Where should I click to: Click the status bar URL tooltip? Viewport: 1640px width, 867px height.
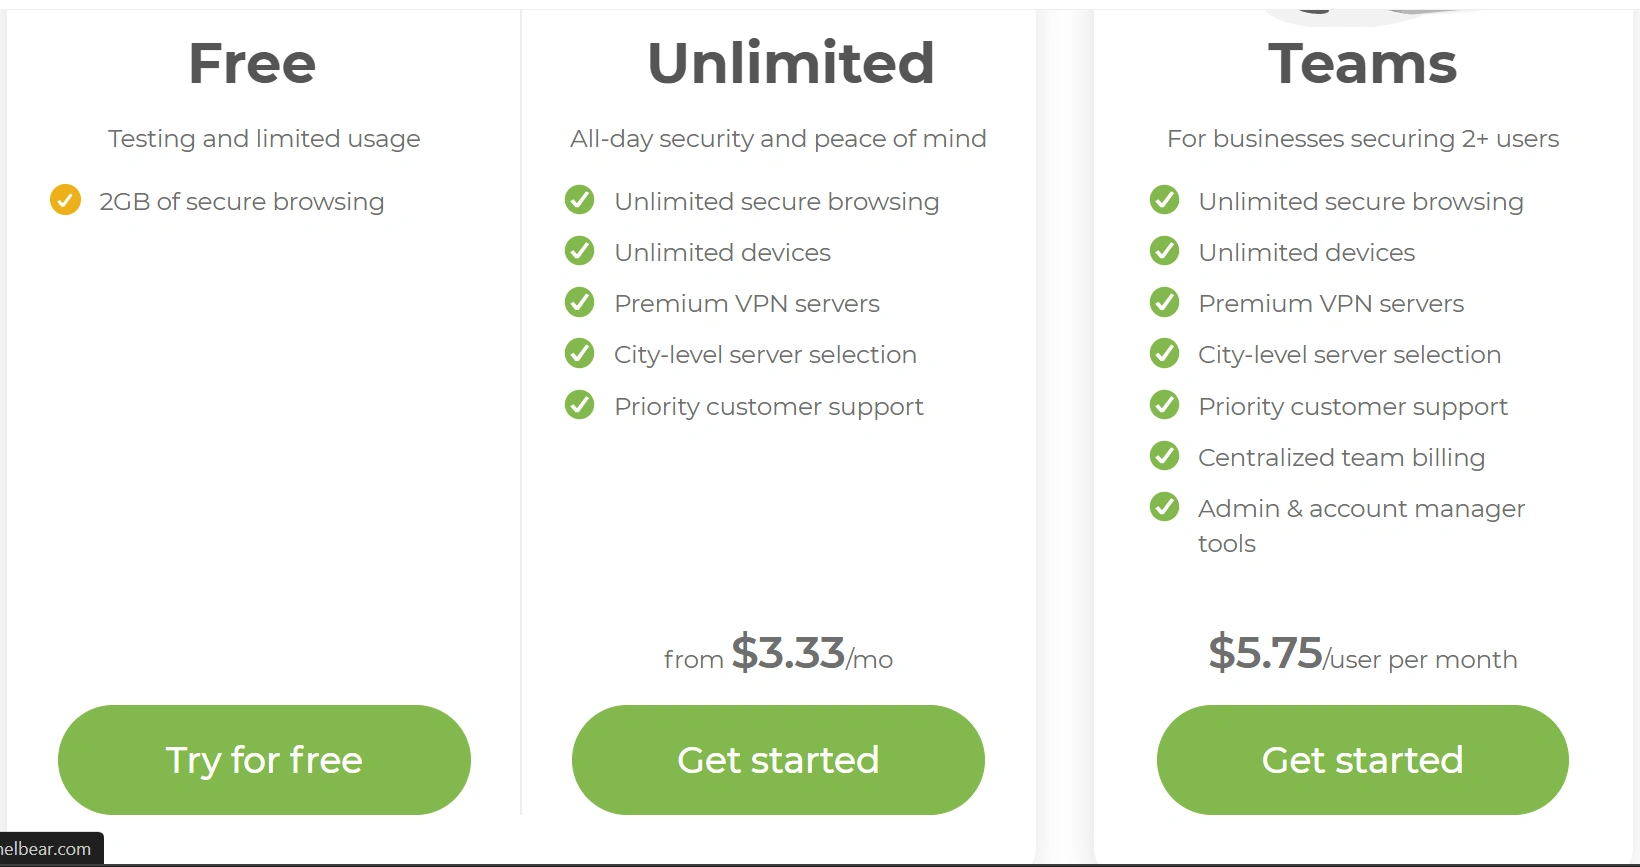point(48,849)
